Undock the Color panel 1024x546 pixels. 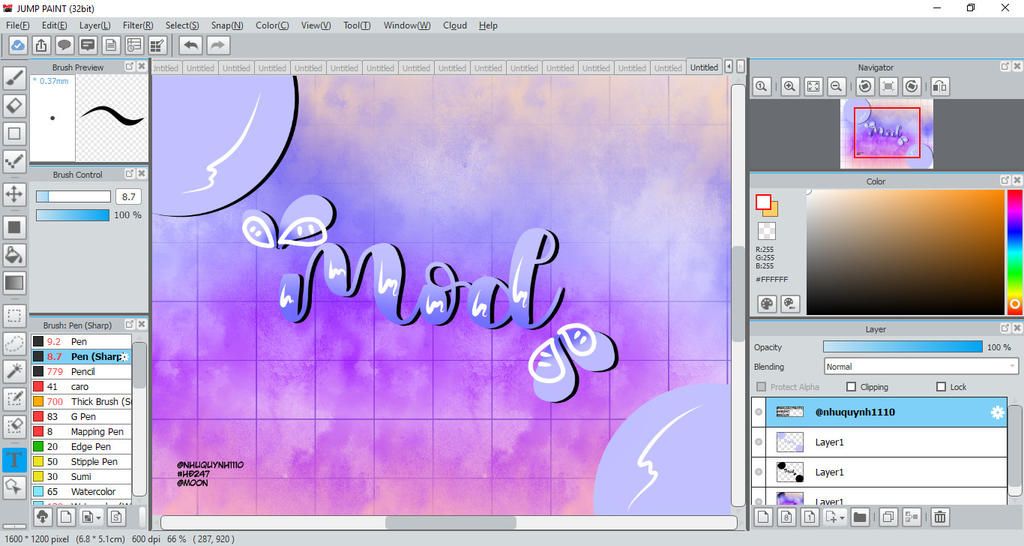click(1004, 180)
